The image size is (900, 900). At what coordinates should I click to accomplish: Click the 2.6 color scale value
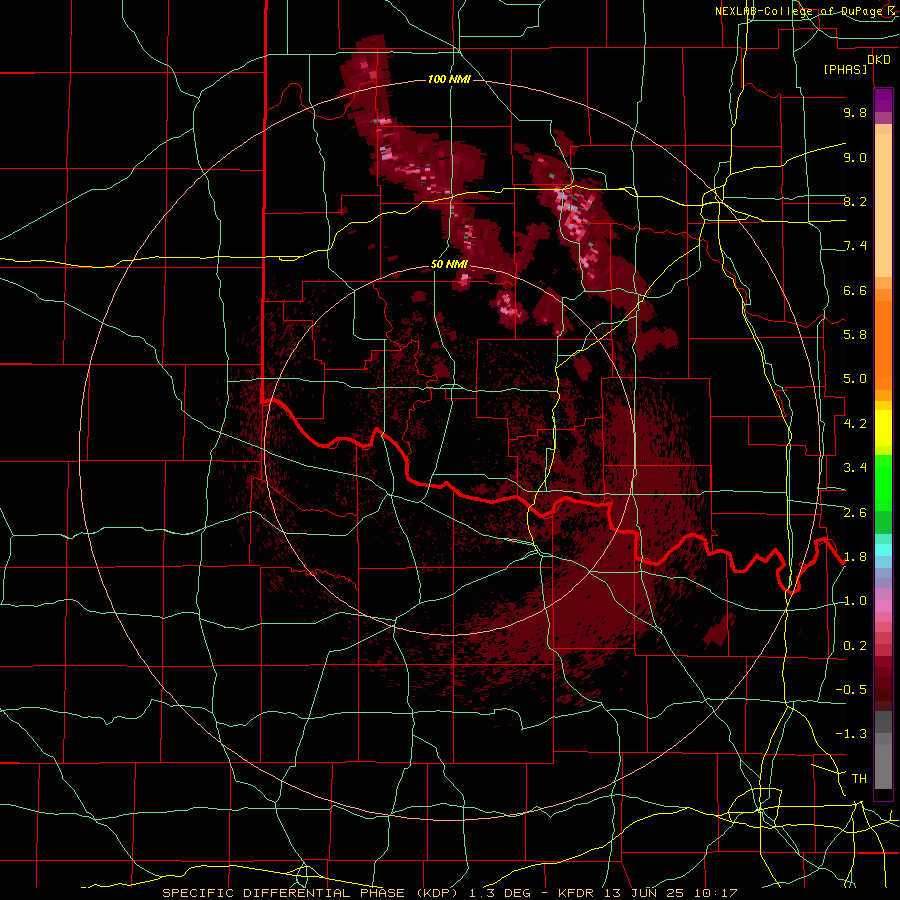point(855,513)
